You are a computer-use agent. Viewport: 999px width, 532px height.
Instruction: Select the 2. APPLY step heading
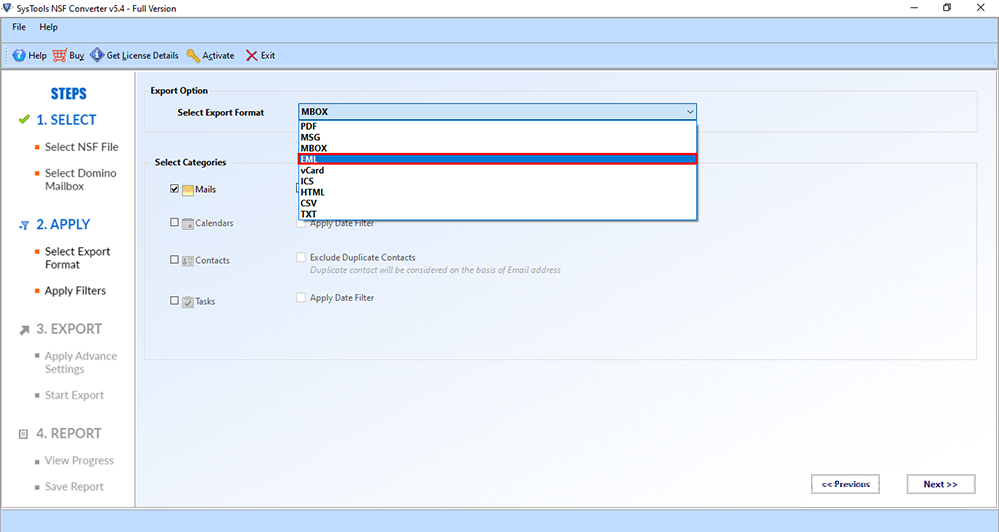(x=63, y=224)
